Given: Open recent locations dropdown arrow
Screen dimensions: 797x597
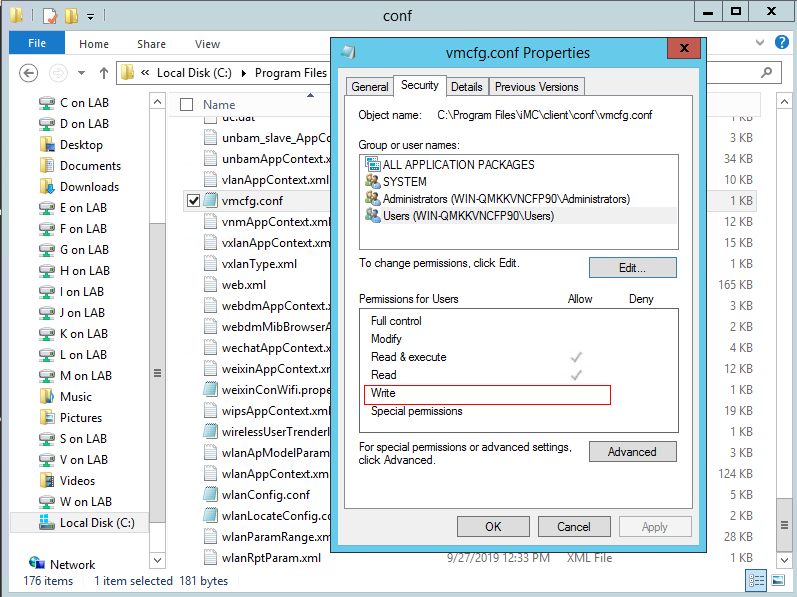Looking at the screenshot, I should [81, 73].
